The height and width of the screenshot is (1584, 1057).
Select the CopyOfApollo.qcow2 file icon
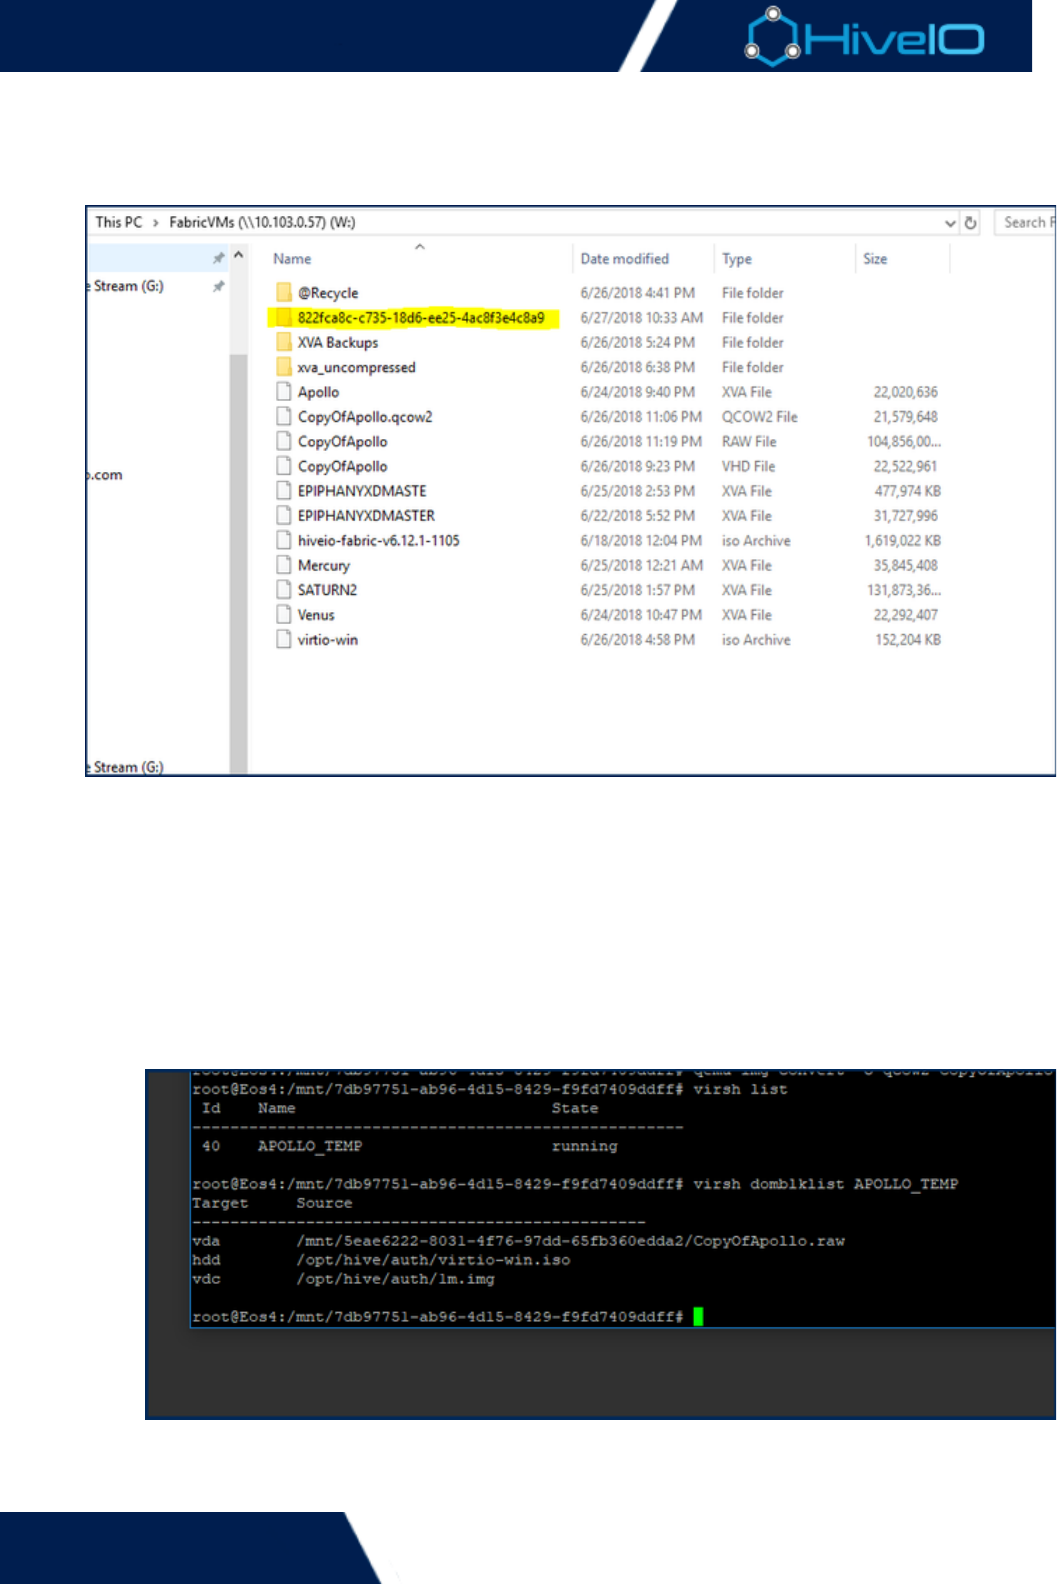click(284, 416)
